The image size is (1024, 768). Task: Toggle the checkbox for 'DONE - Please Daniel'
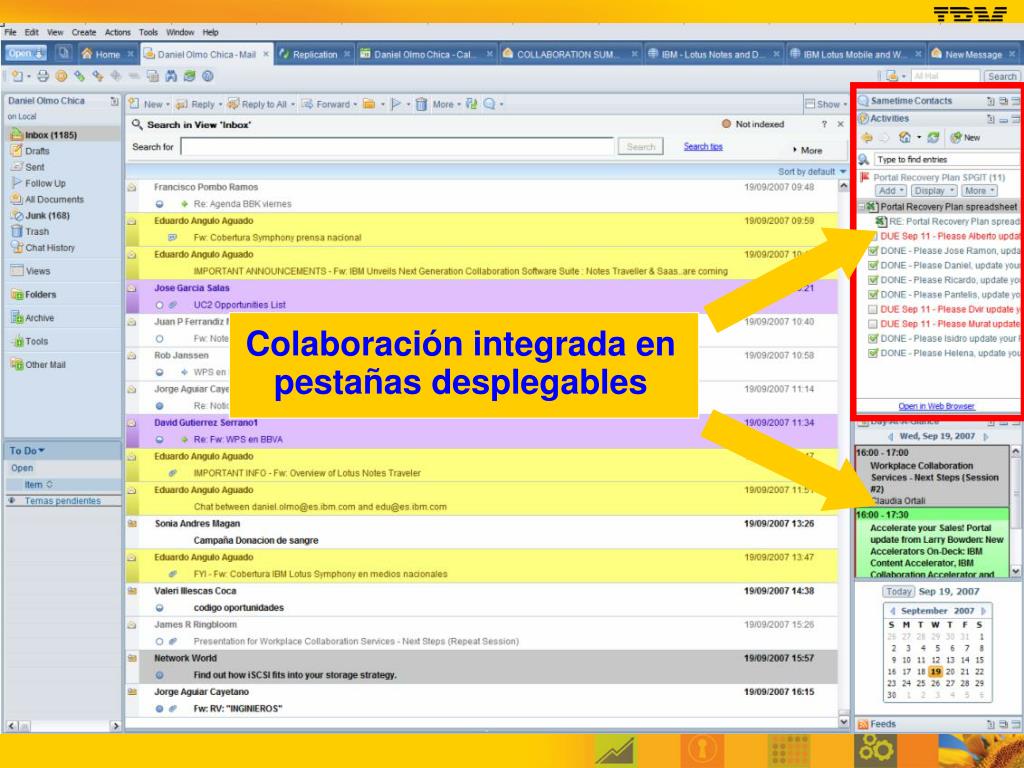coord(872,265)
